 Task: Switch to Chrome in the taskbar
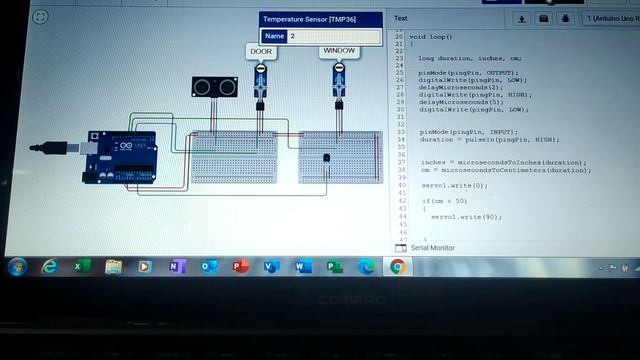[398, 267]
